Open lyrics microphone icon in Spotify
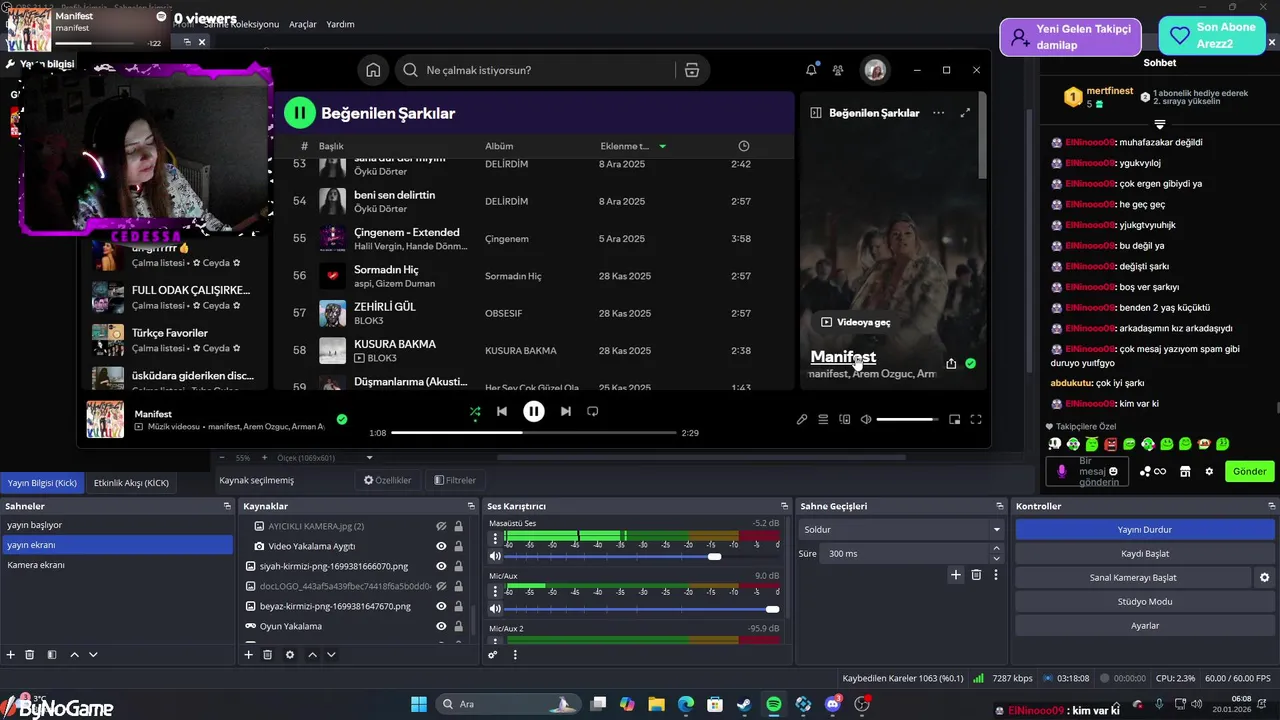Viewport: 1280px width, 720px height. coord(802,419)
